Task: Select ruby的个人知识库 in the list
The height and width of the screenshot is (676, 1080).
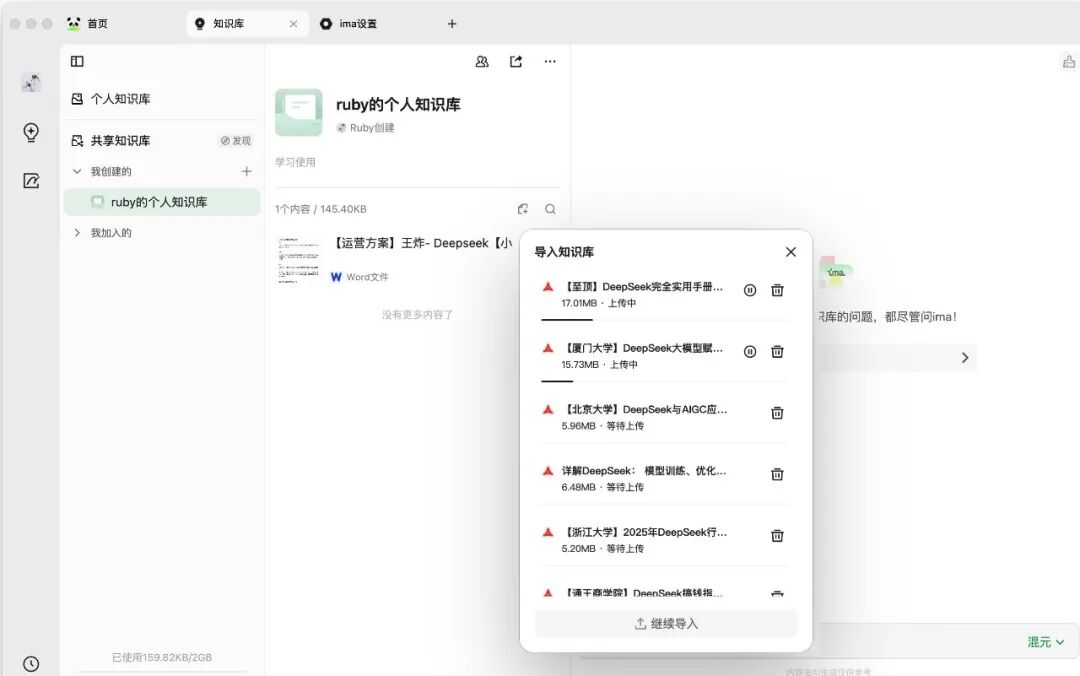Action: point(162,202)
